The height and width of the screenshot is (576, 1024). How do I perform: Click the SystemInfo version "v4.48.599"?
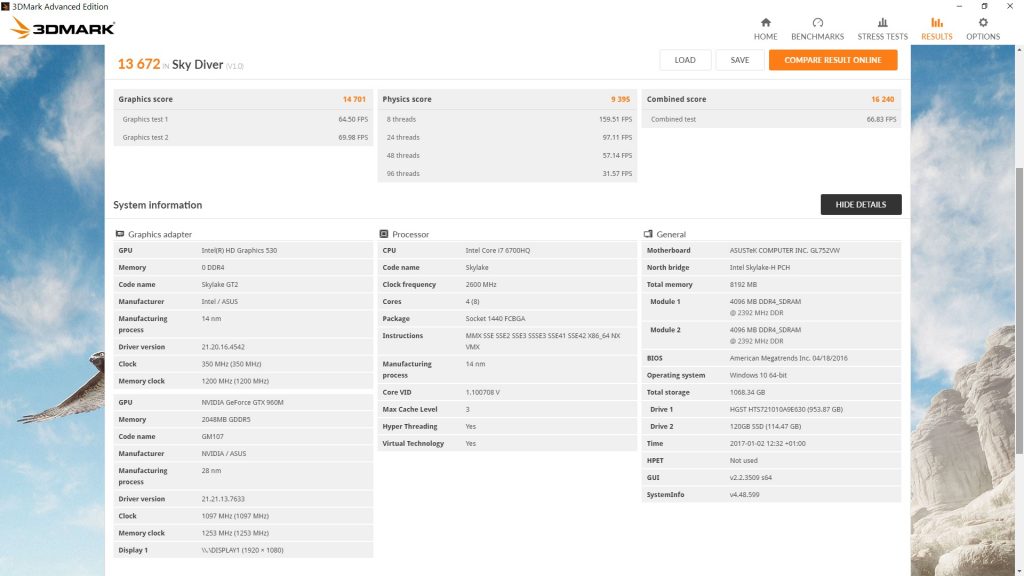(x=744, y=495)
